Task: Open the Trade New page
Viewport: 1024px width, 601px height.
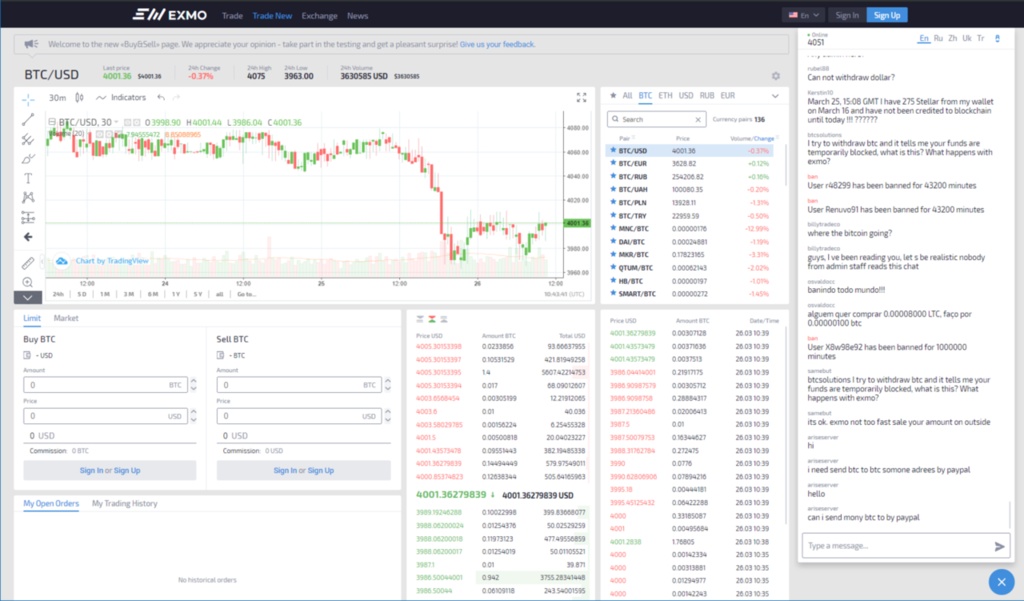Action: (272, 16)
